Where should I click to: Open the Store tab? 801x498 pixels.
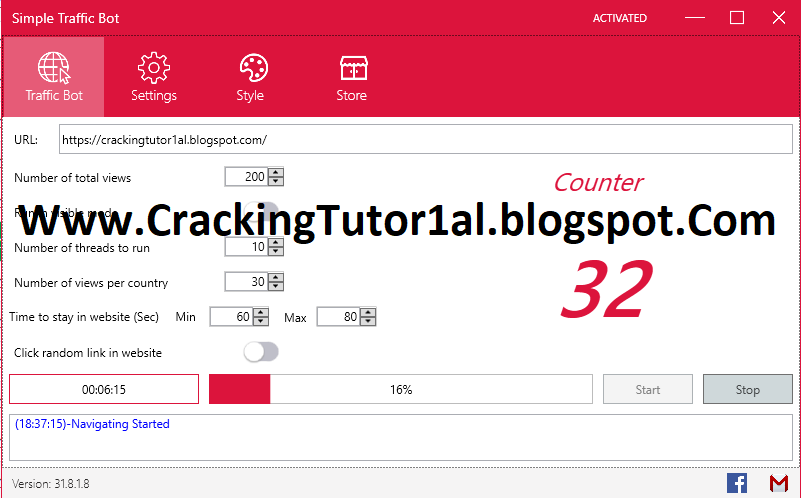(x=352, y=77)
